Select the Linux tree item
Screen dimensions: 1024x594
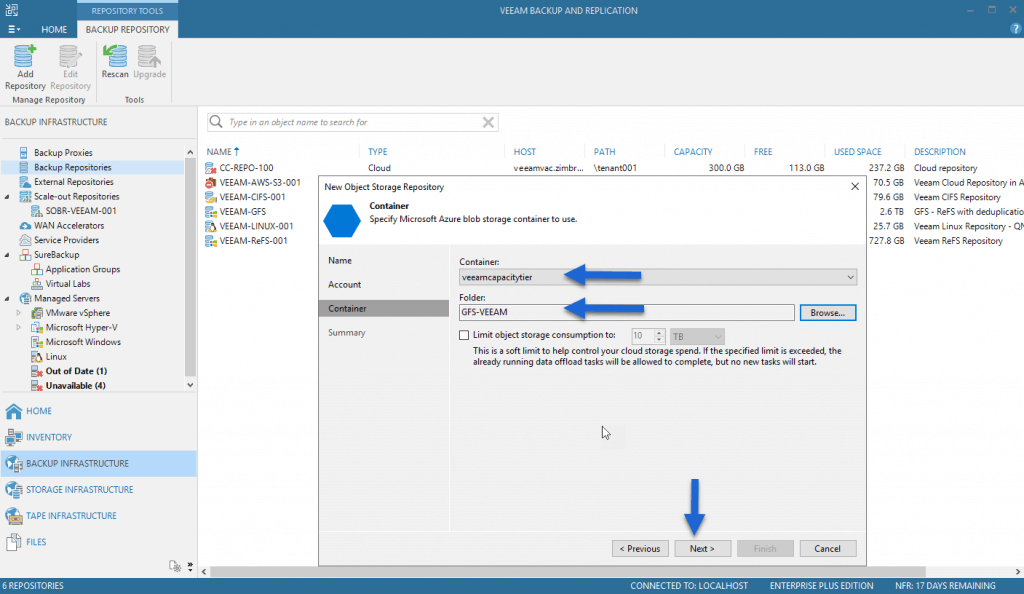coord(56,357)
